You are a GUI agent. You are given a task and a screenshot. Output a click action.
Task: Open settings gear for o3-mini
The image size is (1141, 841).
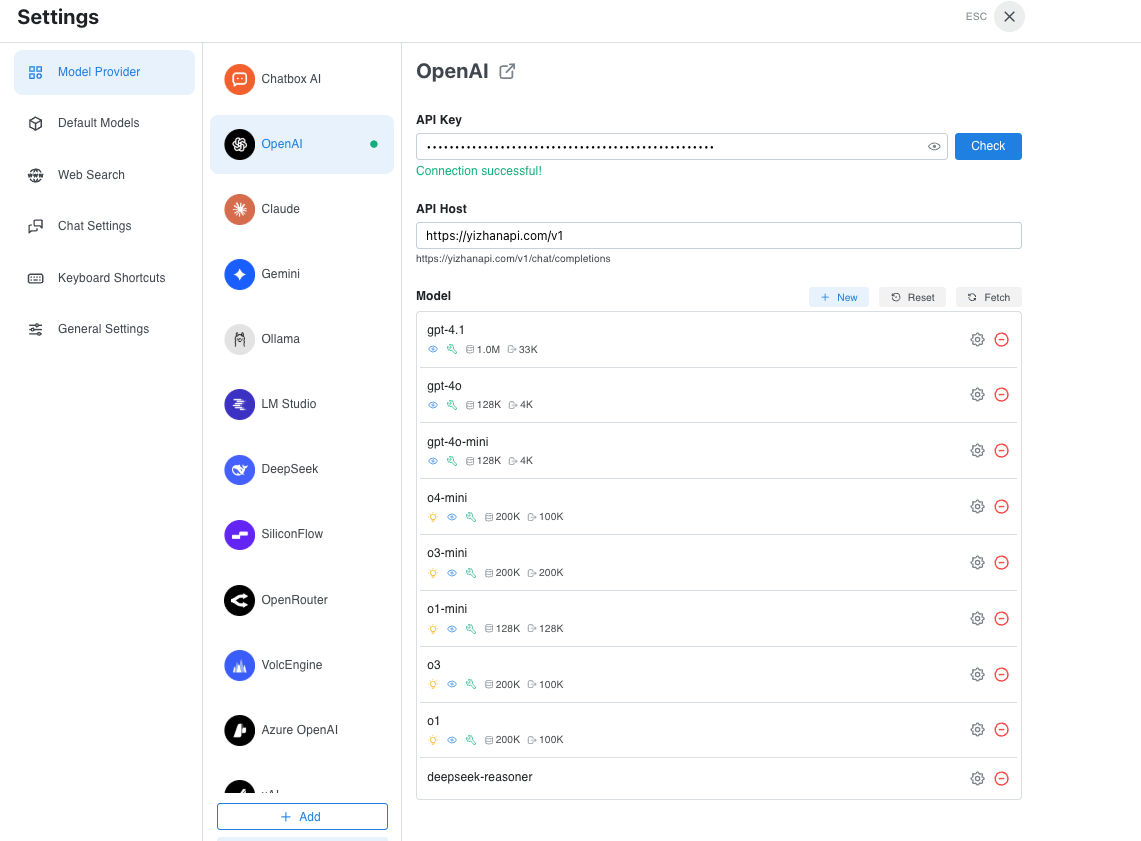click(977, 562)
